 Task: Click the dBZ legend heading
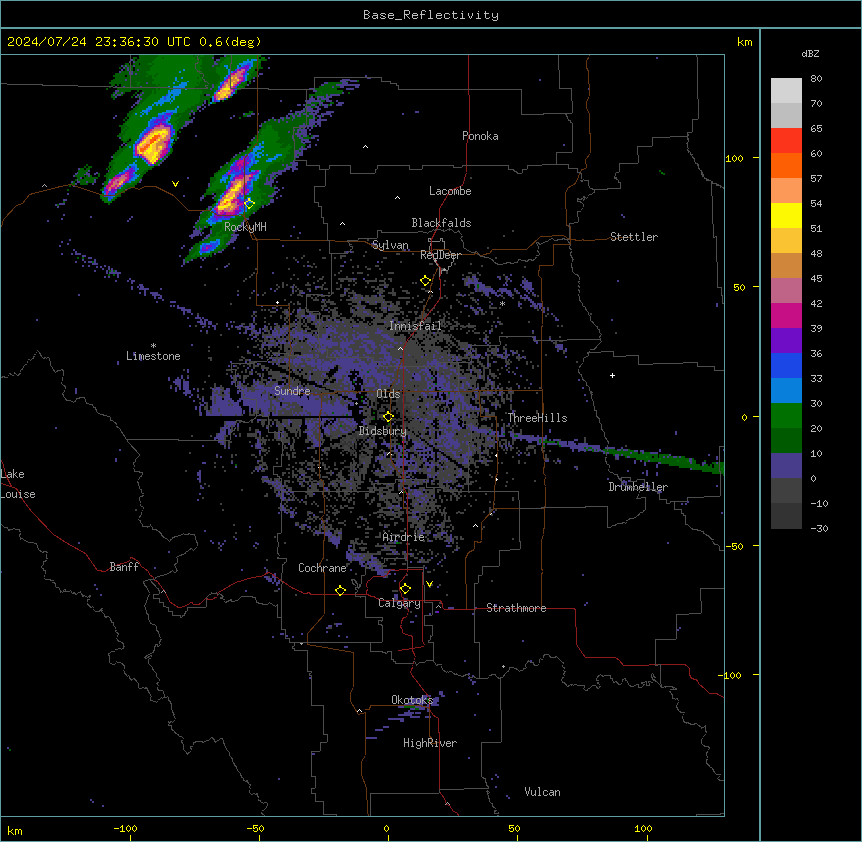[x=810, y=53]
